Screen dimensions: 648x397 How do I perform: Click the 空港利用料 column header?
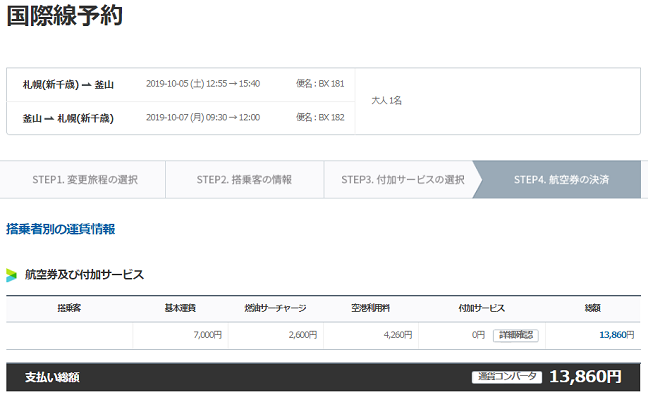point(371,308)
